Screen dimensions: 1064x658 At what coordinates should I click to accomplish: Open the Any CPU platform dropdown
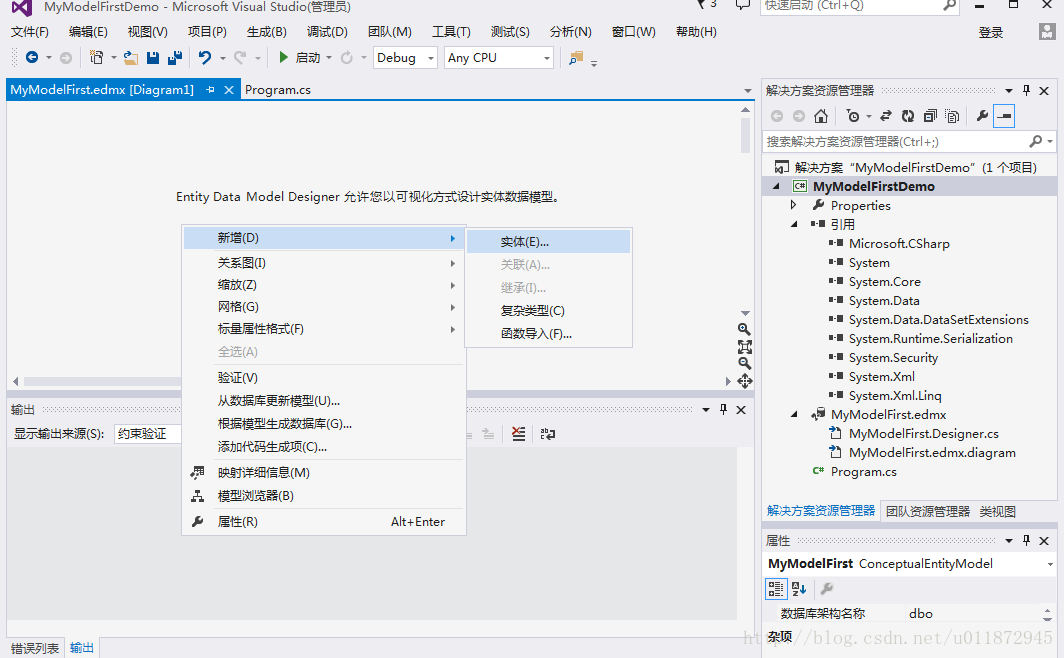[547, 58]
